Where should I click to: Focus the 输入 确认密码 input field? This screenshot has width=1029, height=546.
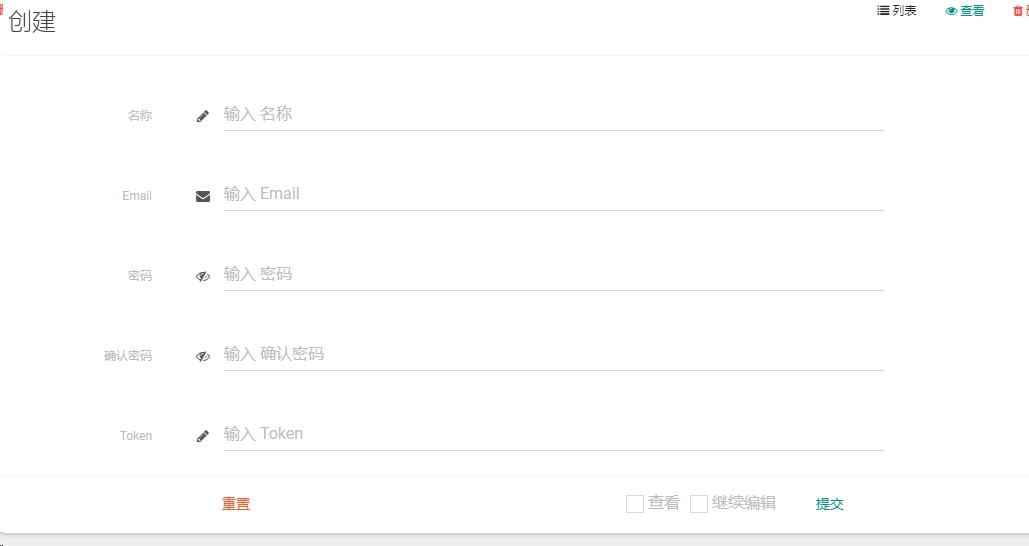point(554,354)
